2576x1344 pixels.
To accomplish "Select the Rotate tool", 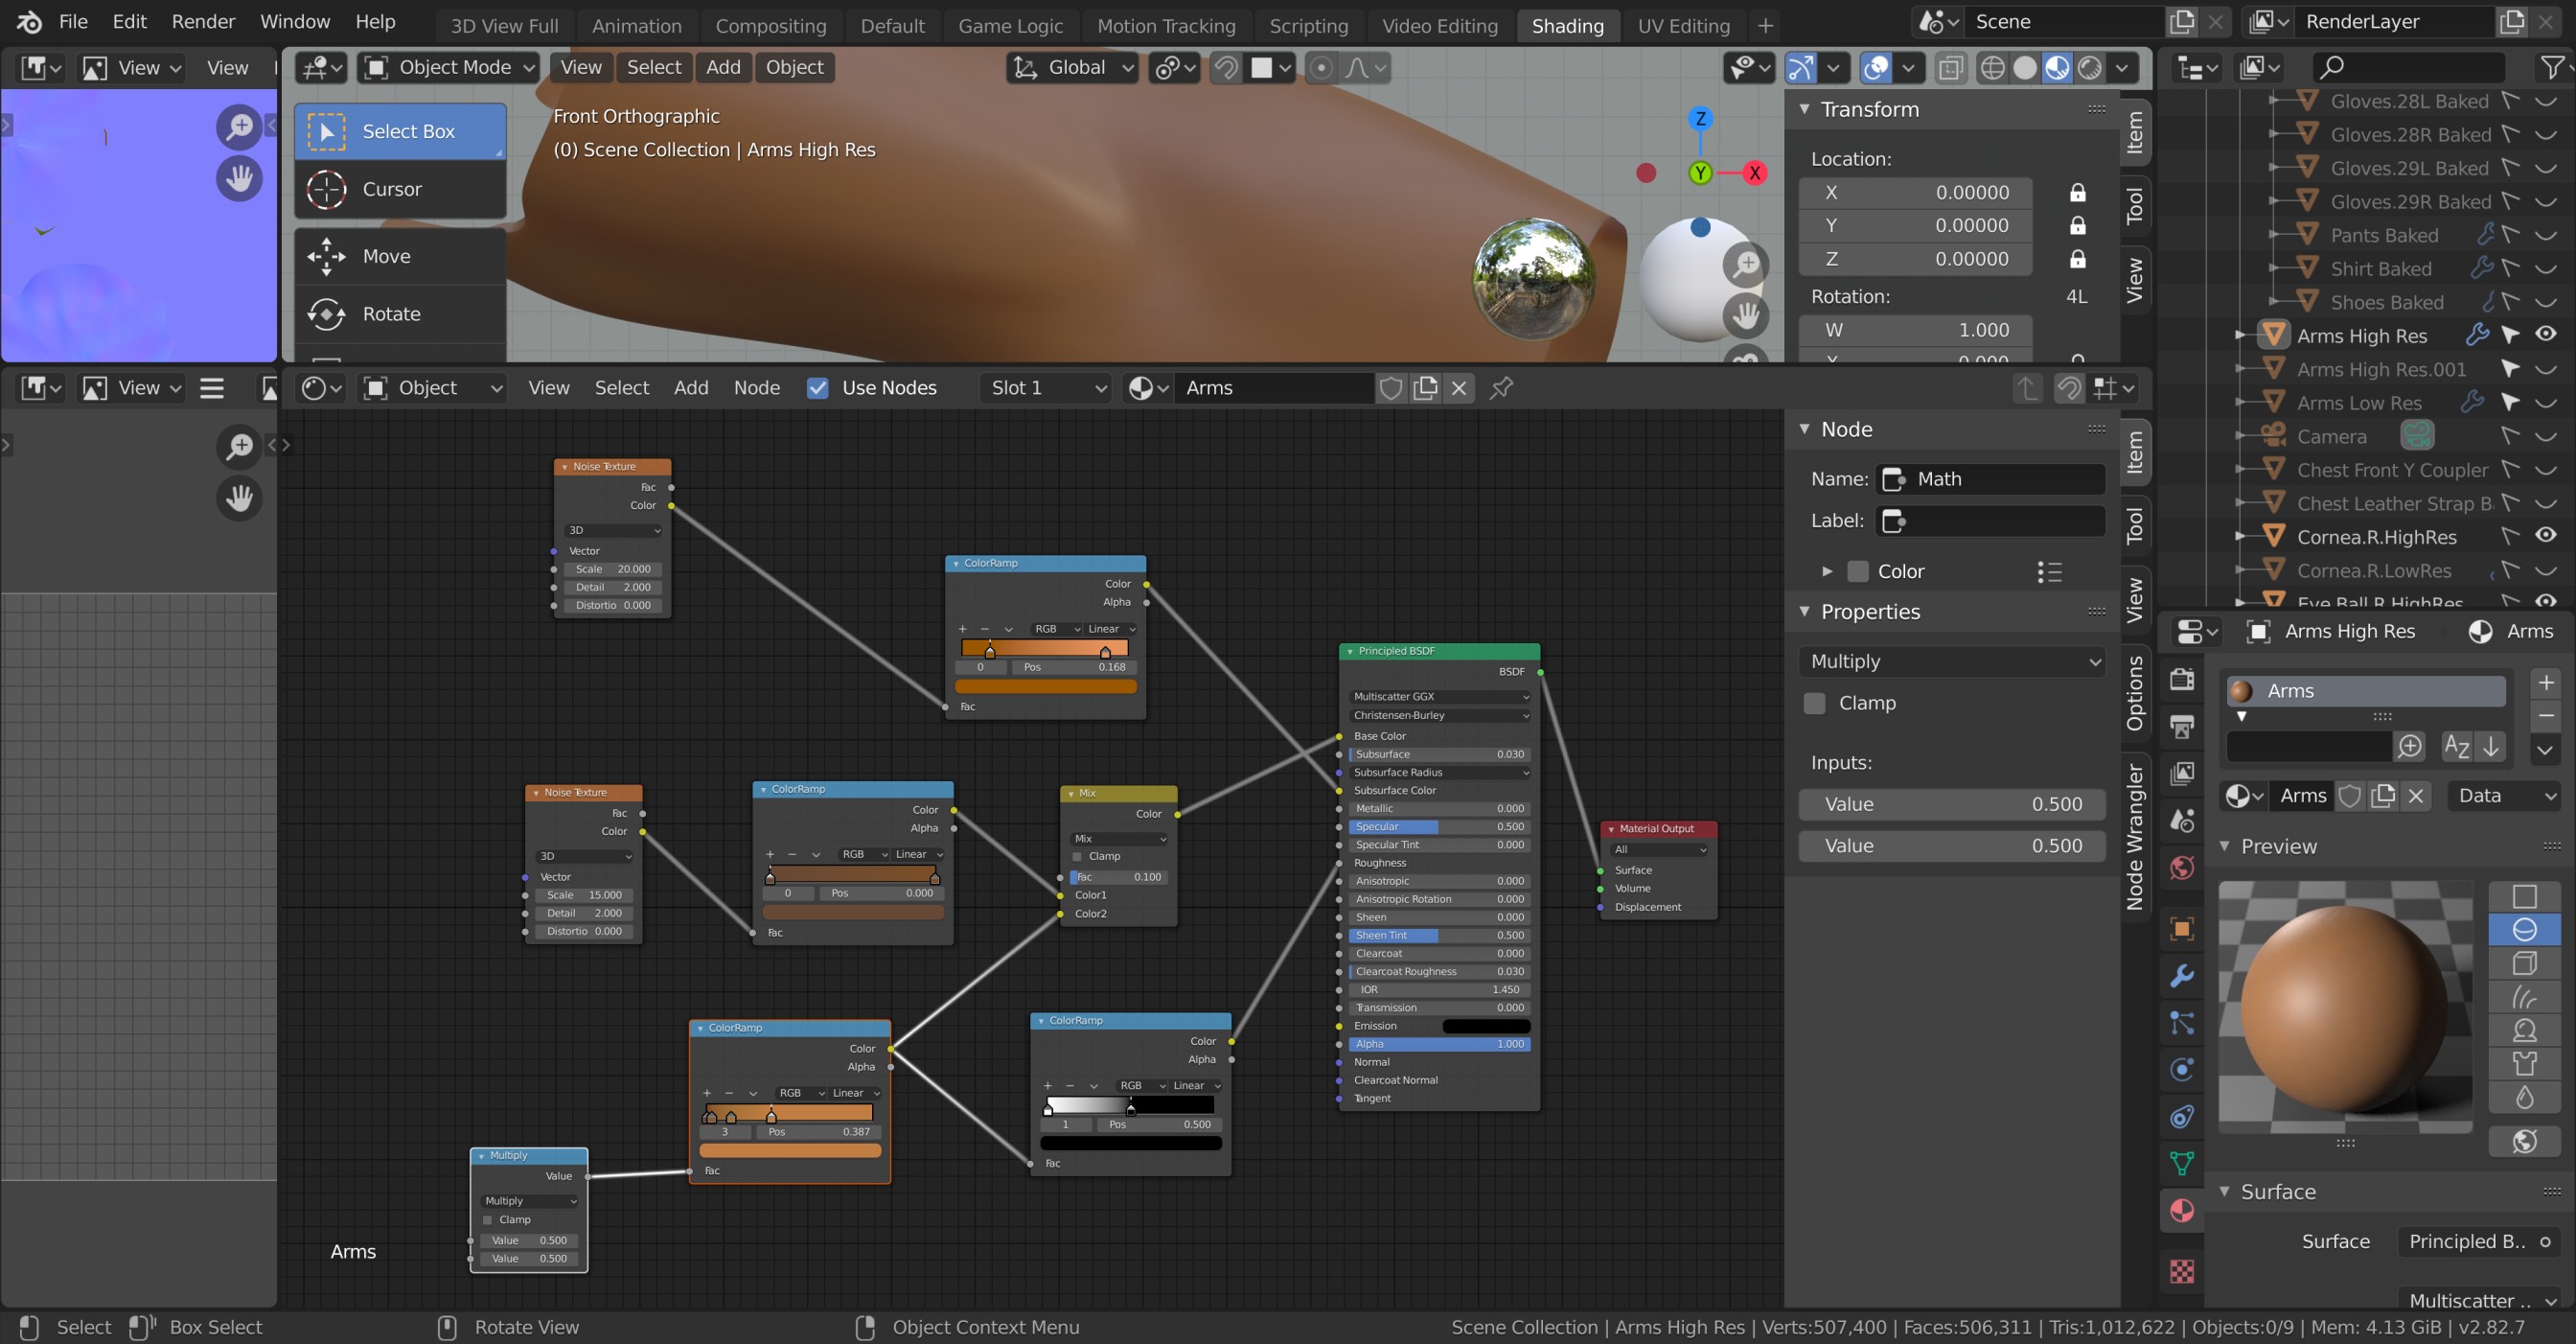I will point(400,314).
